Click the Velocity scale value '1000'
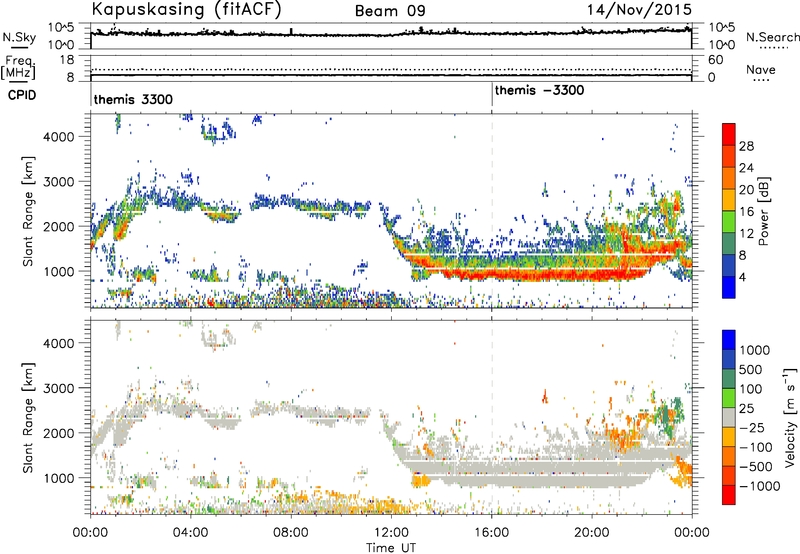Image resolution: width=800 pixels, height=554 pixels. click(x=755, y=350)
